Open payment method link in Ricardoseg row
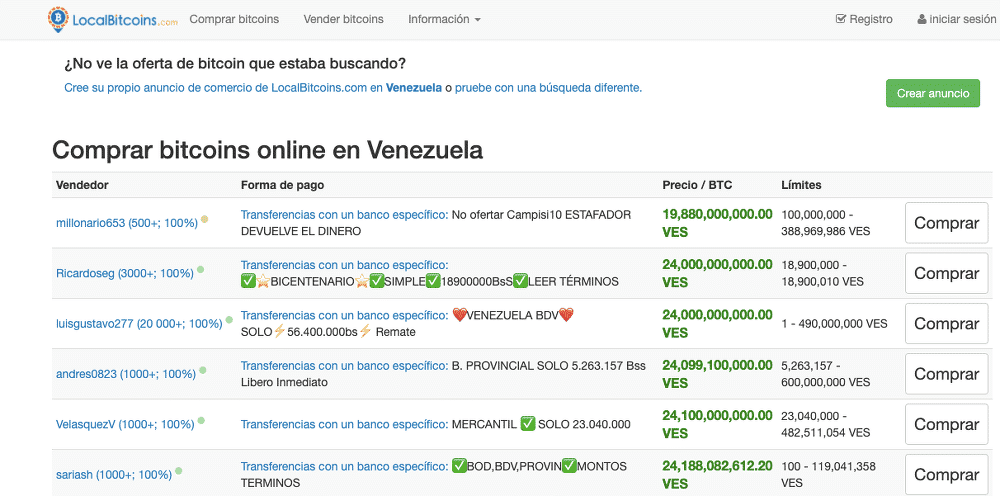The height and width of the screenshot is (496, 1000). pyautogui.click(x=344, y=265)
